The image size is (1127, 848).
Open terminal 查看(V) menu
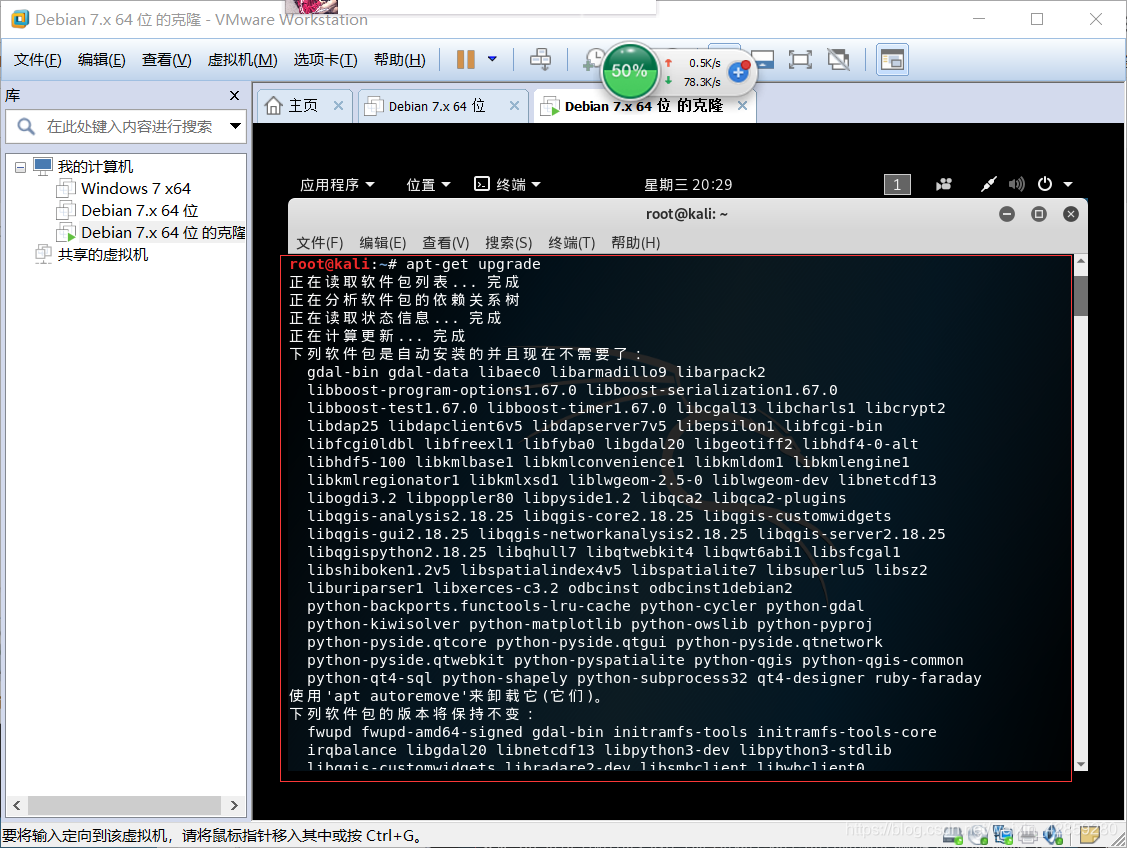pyautogui.click(x=446, y=243)
